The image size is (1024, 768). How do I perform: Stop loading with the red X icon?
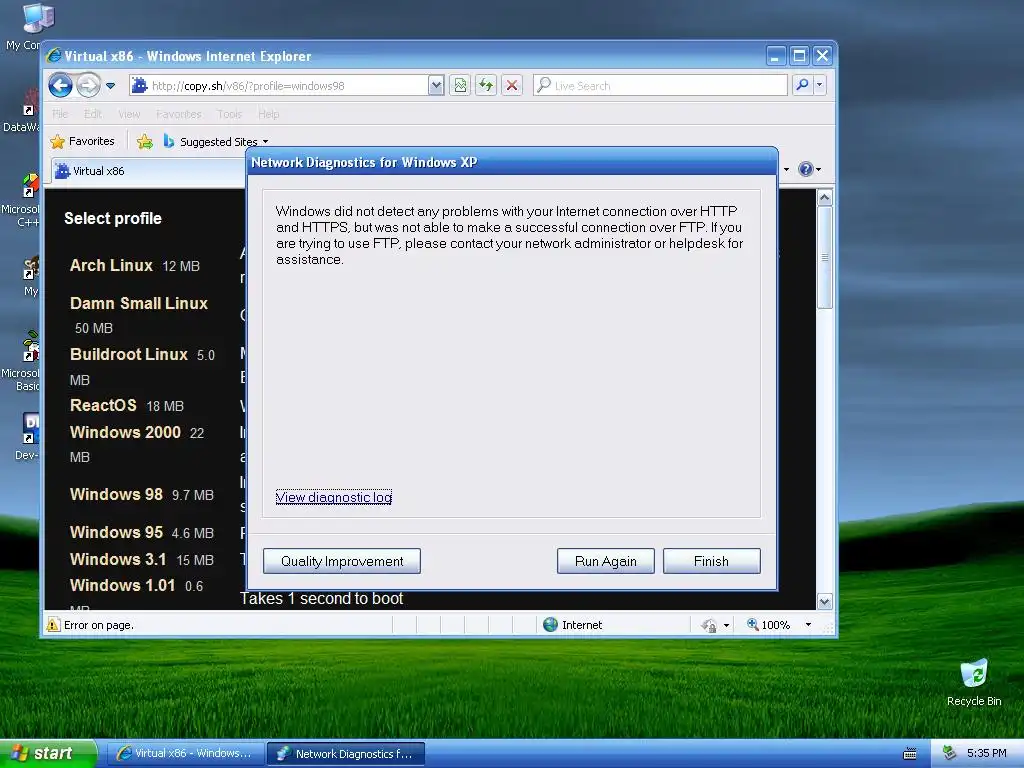[512, 86]
